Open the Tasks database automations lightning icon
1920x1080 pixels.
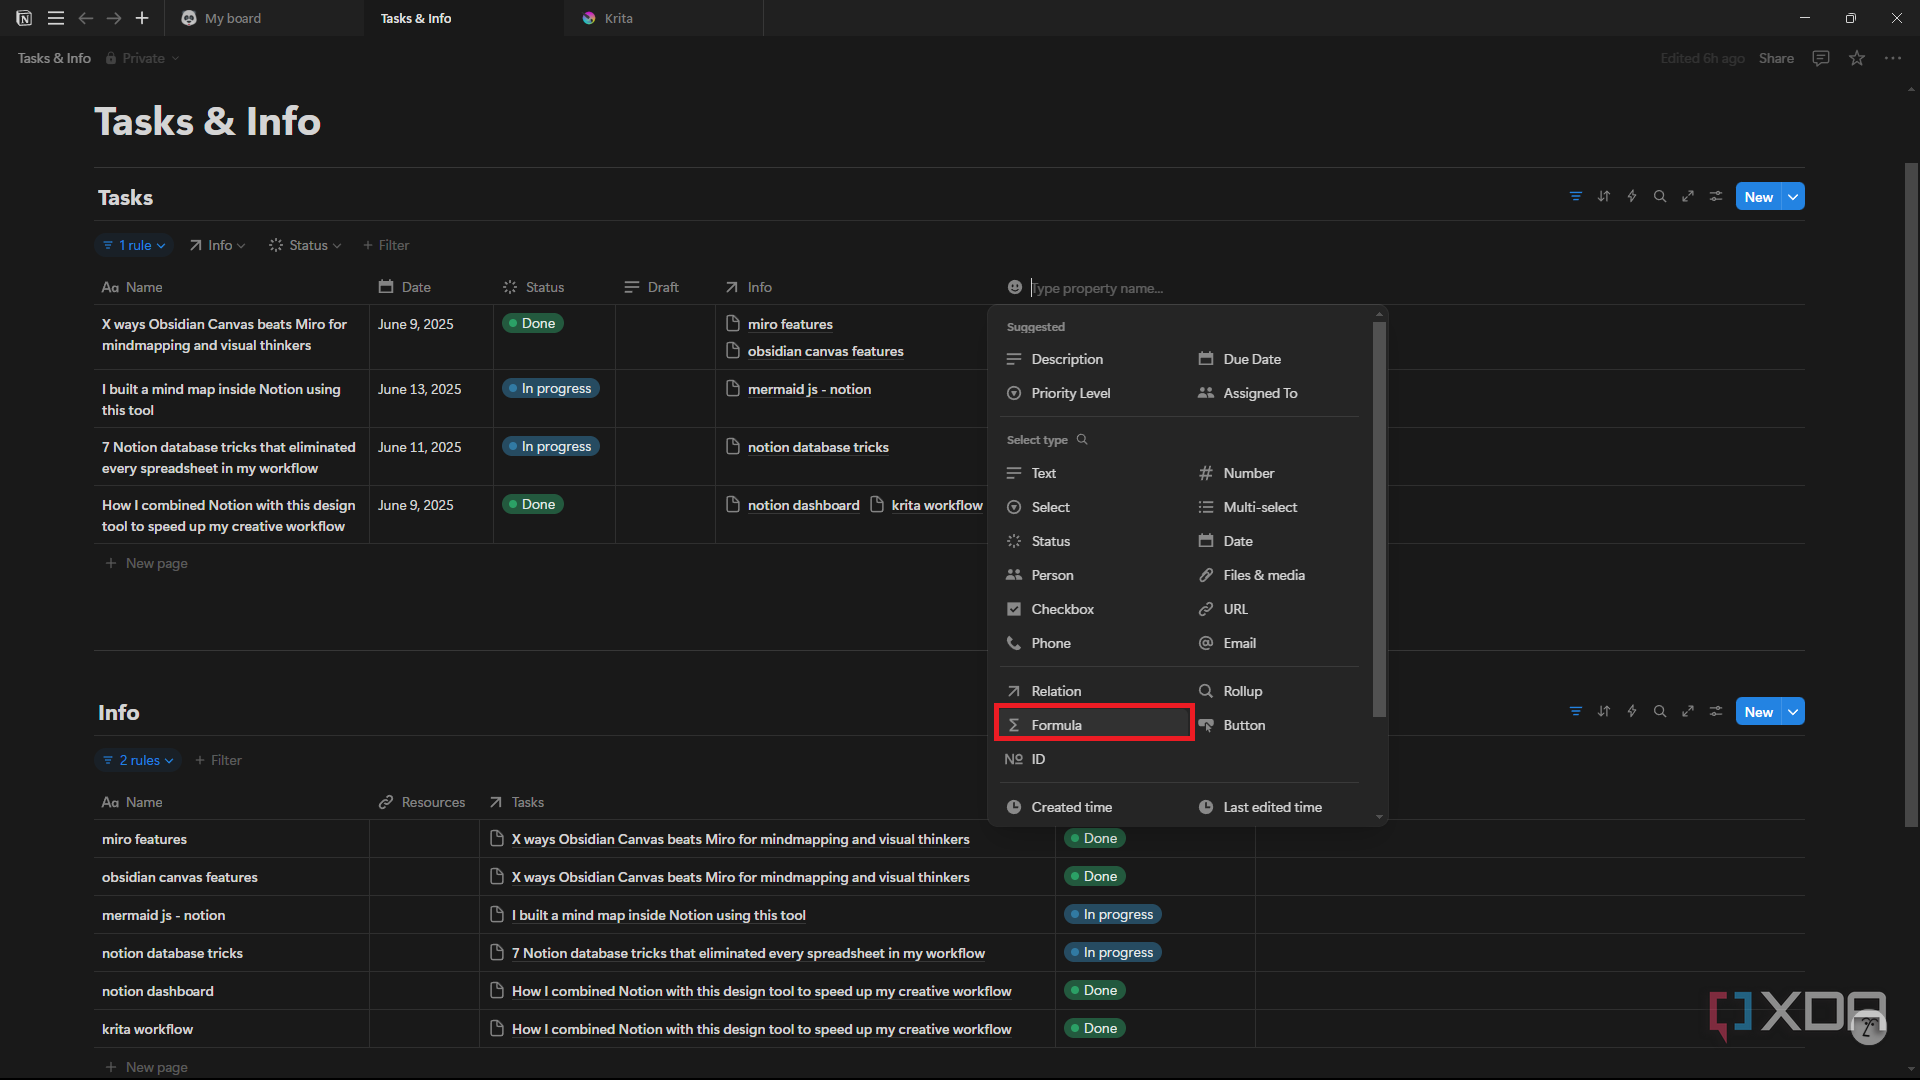point(1632,197)
